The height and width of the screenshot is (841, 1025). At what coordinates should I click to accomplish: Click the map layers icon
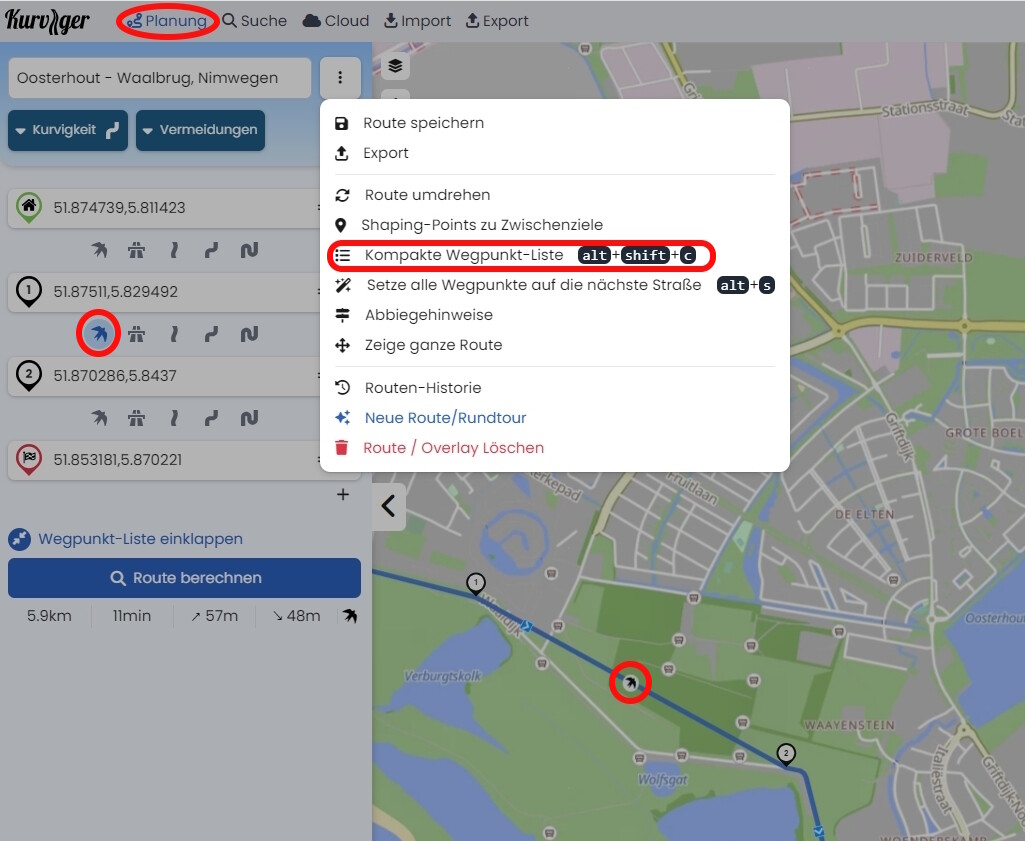tap(395, 66)
